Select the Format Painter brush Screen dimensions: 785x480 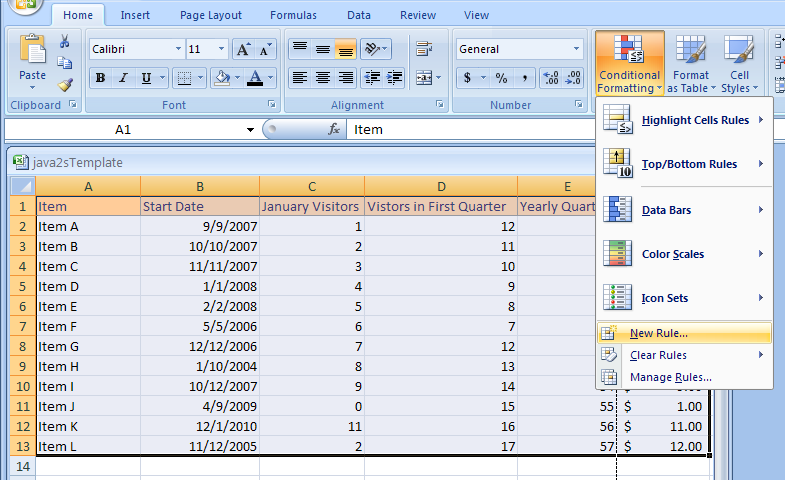coord(65,84)
